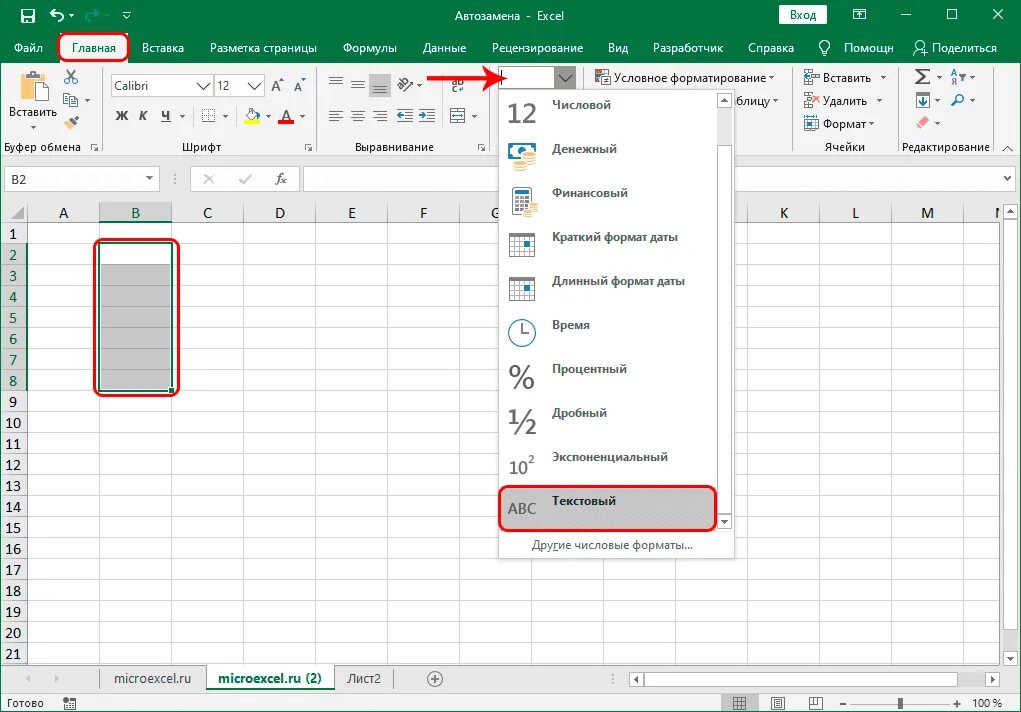This screenshot has height=712, width=1021.
Task: Click the Поделиться share button
Action: point(955,48)
